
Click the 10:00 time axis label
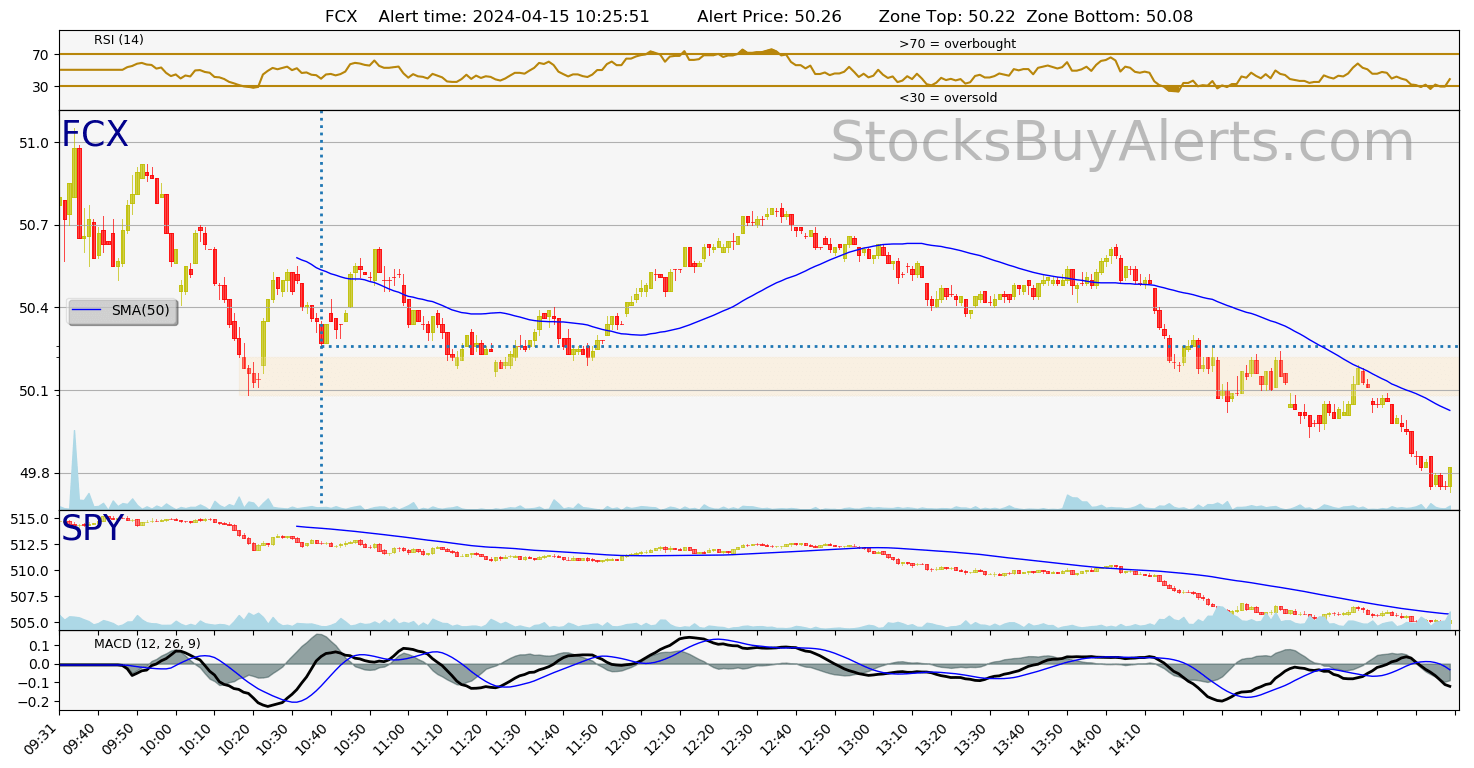tap(157, 737)
